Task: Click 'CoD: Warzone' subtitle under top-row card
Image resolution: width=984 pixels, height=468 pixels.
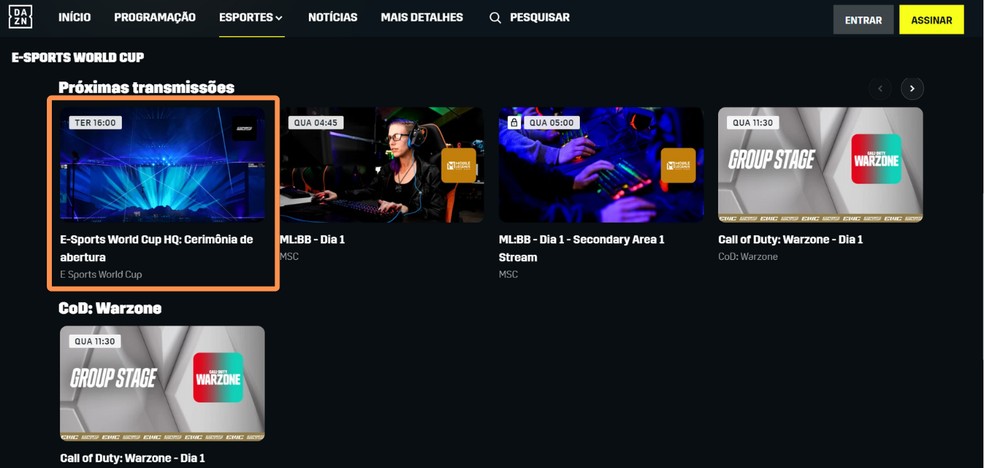Action: pyautogui.click(x=748, y=257)
